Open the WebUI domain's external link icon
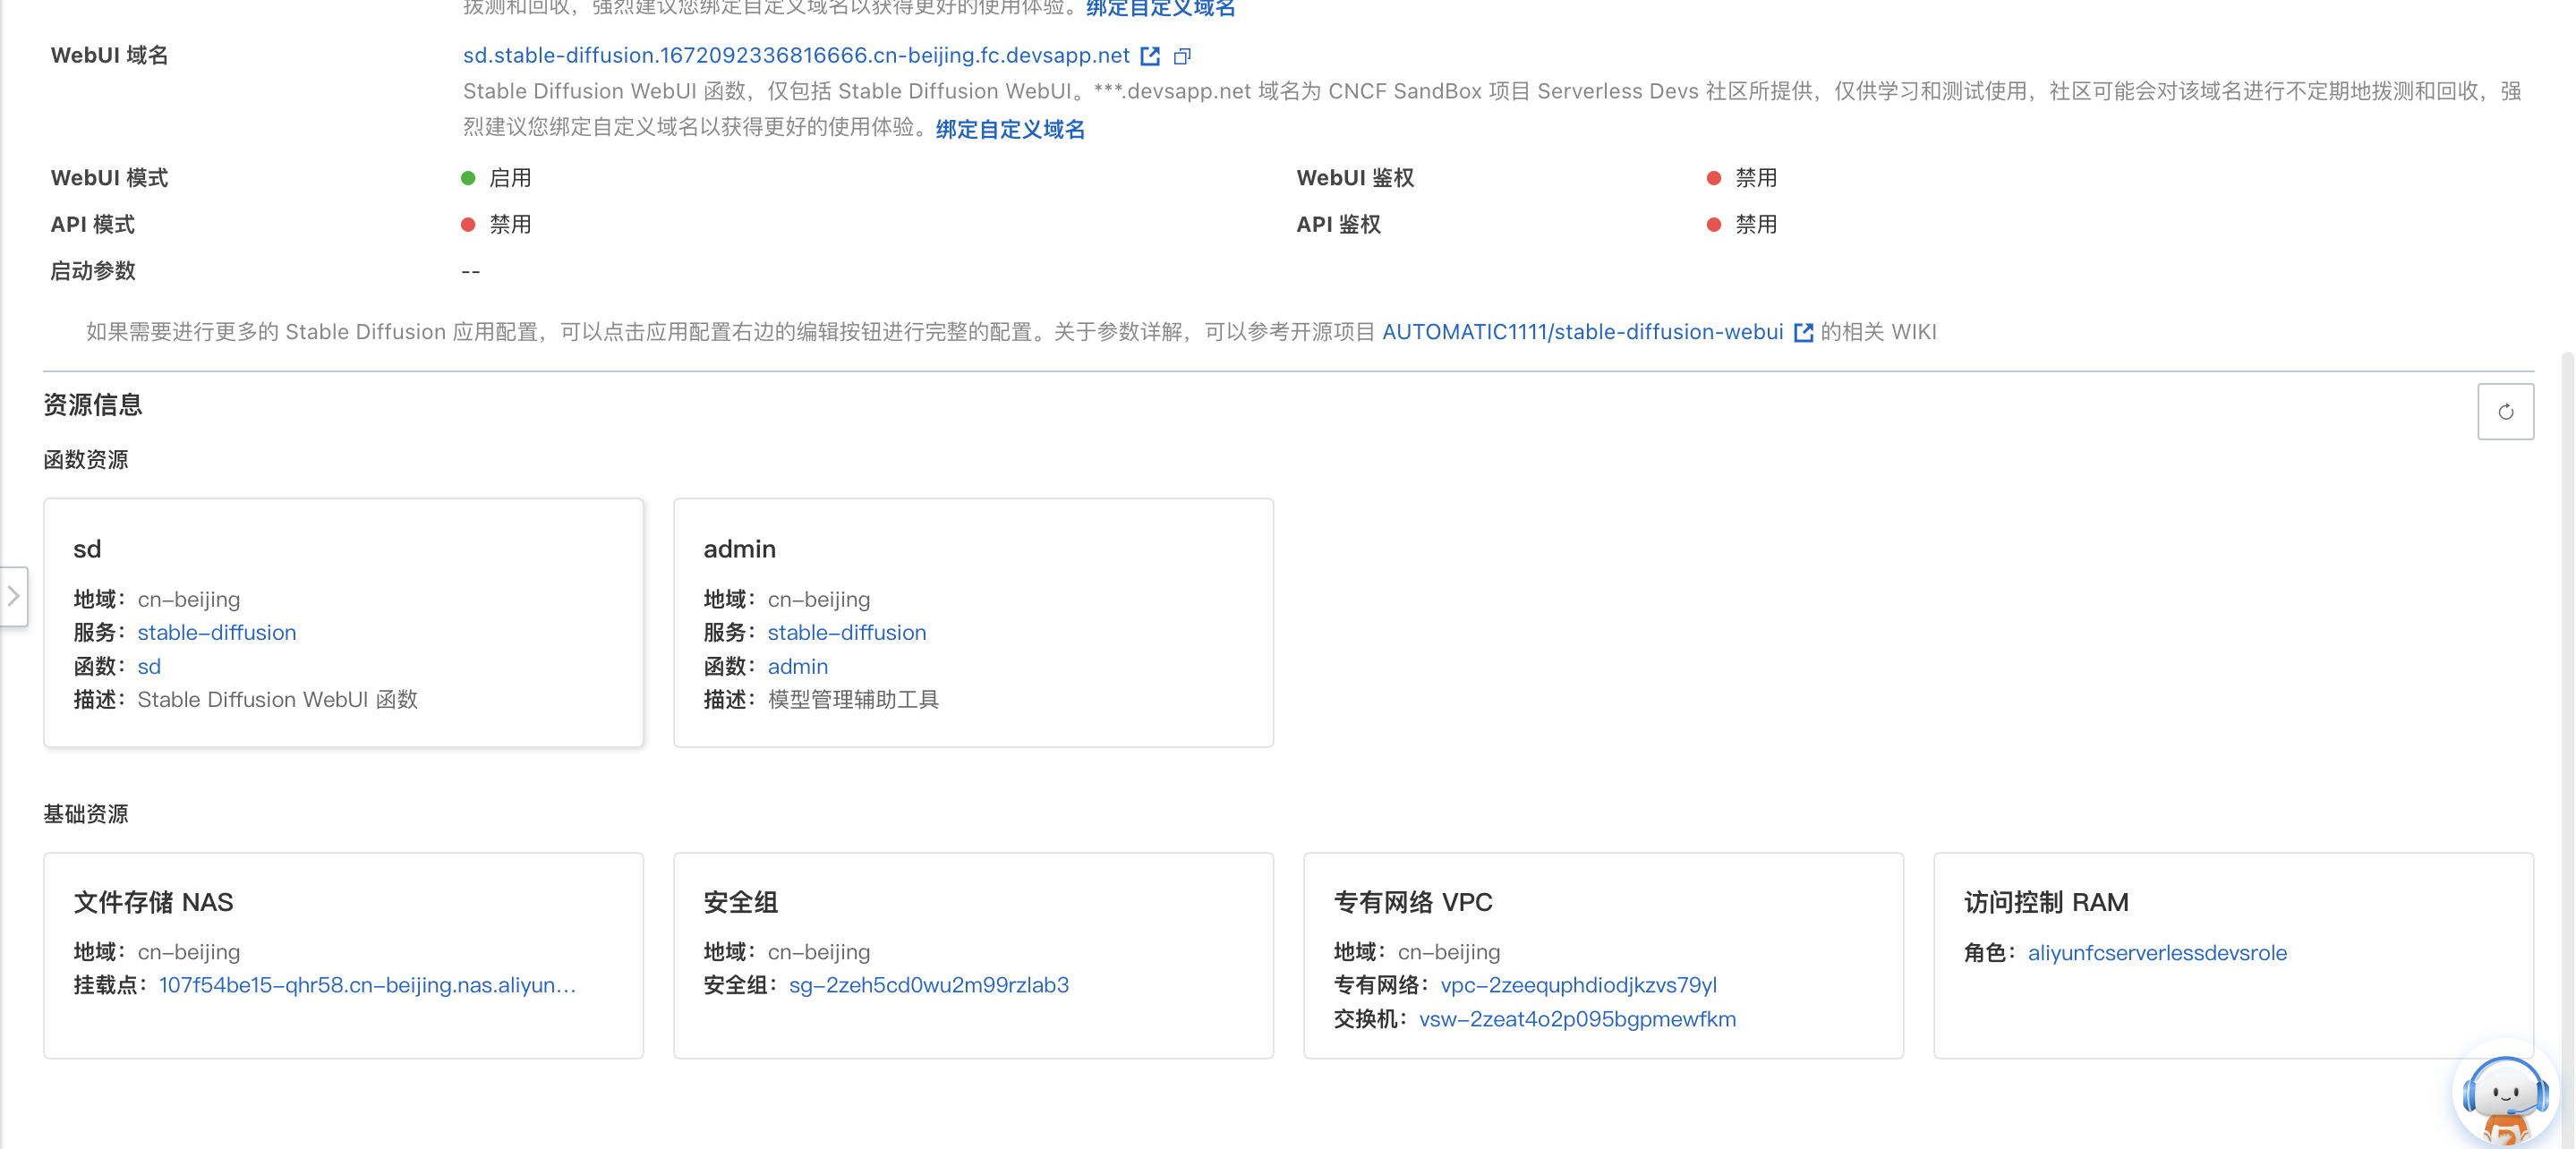 1150,56
